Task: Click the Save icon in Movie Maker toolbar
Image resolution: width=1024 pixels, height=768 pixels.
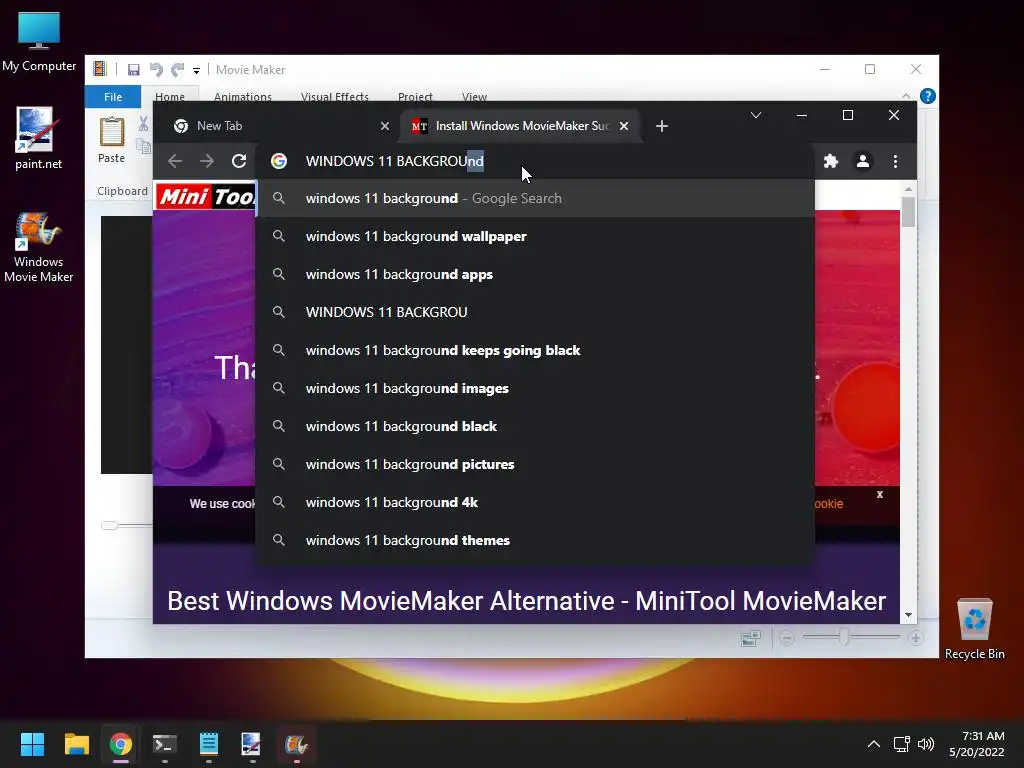Action: point(133,70)
